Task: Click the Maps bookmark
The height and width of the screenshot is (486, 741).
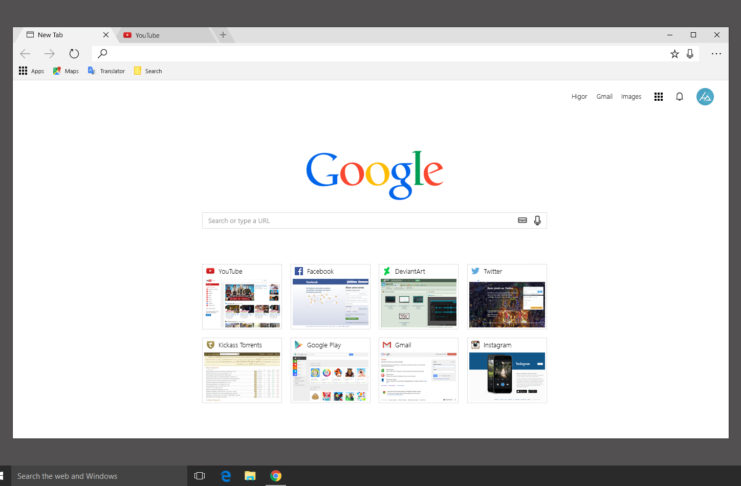Action: pos(66,71)
